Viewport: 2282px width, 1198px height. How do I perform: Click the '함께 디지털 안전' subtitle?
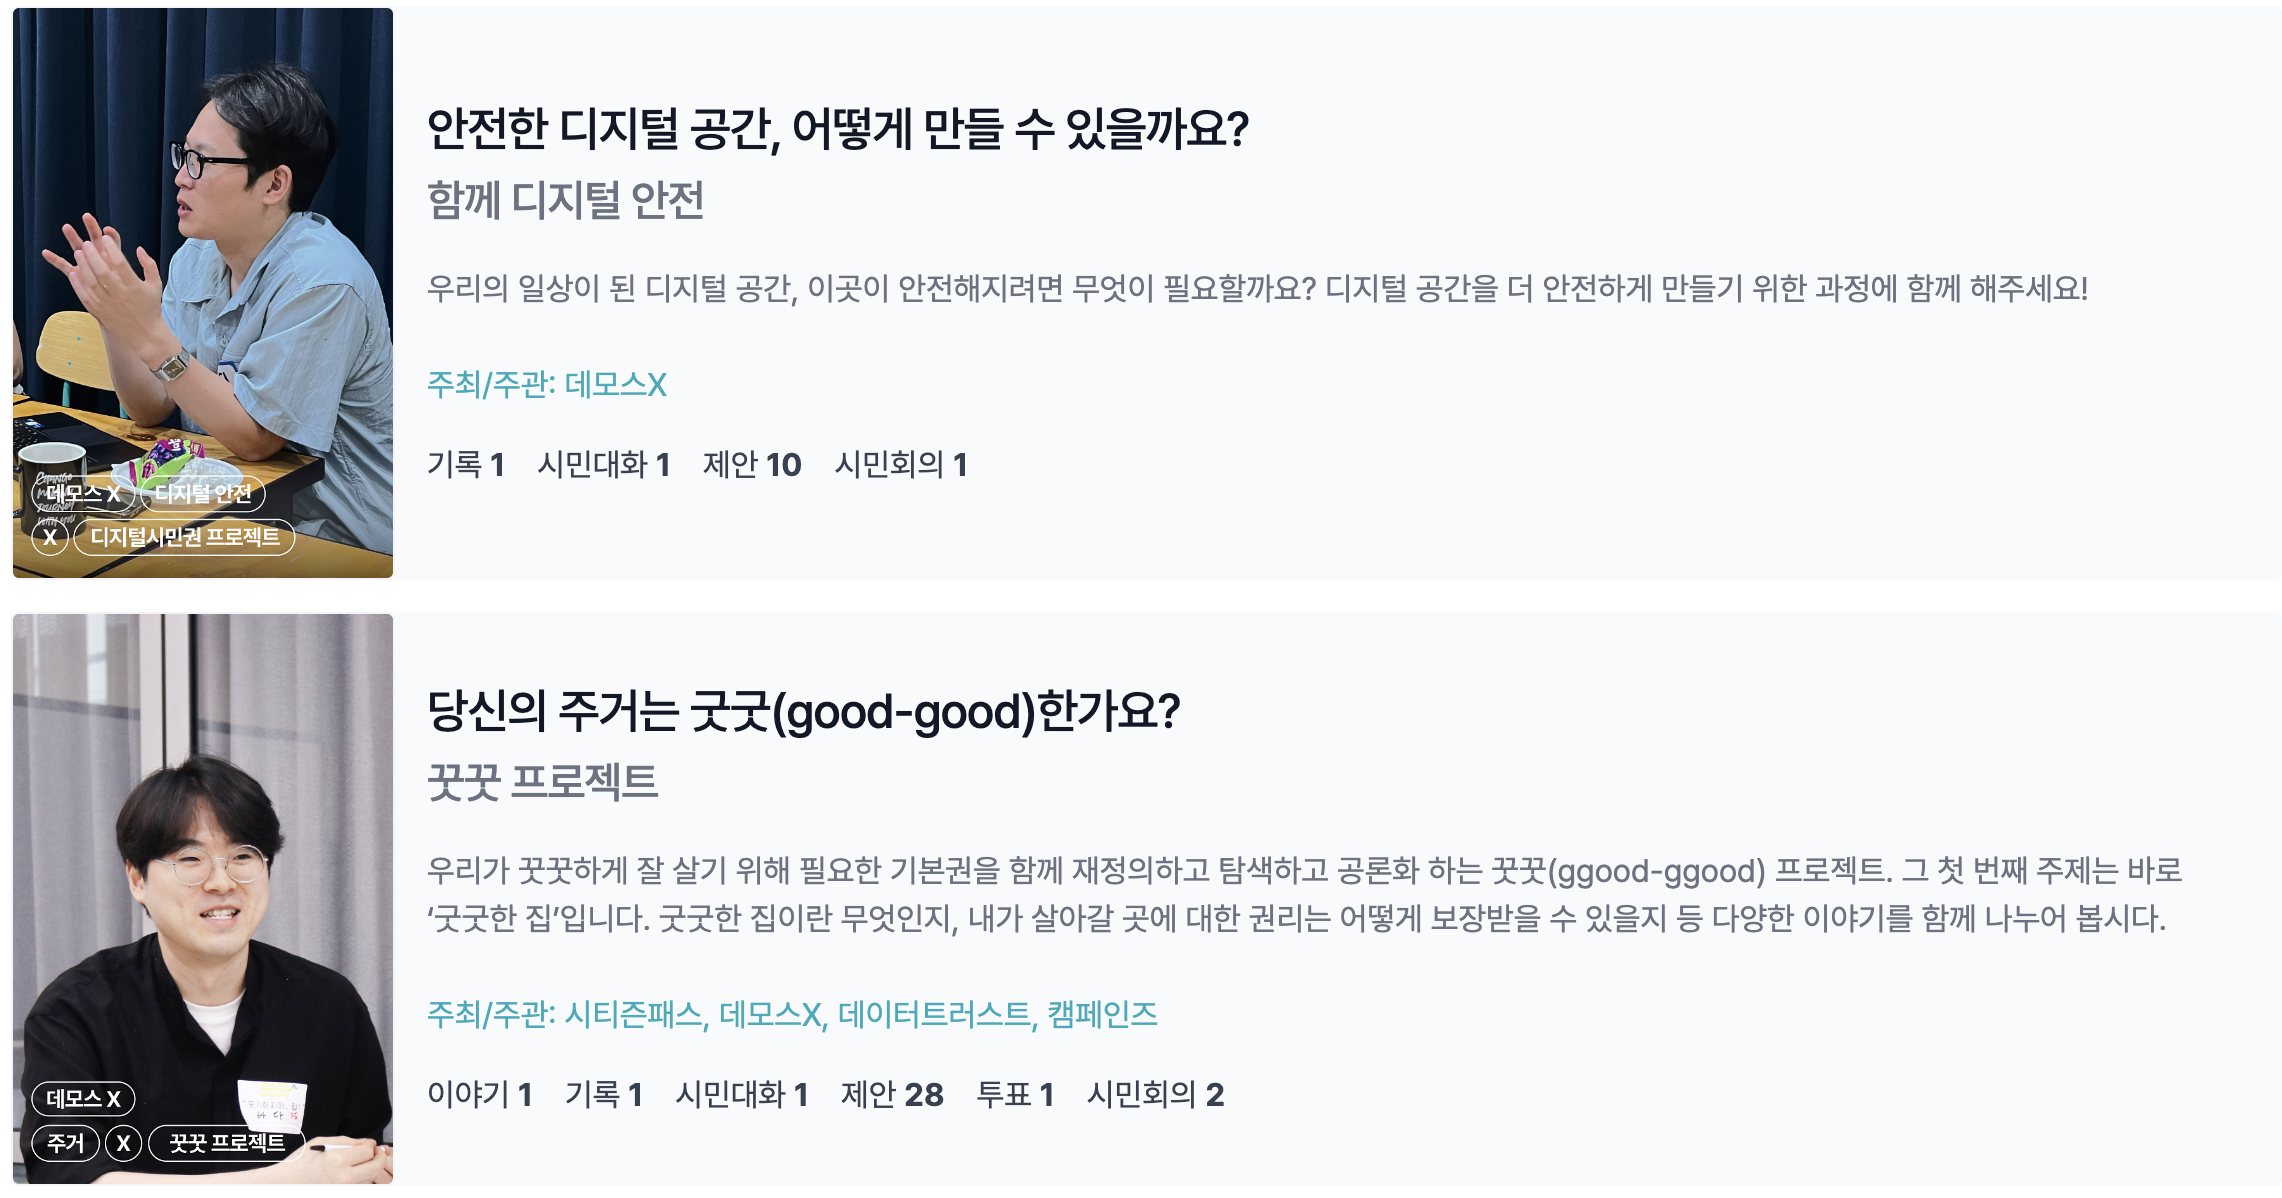tap(566, 201)
